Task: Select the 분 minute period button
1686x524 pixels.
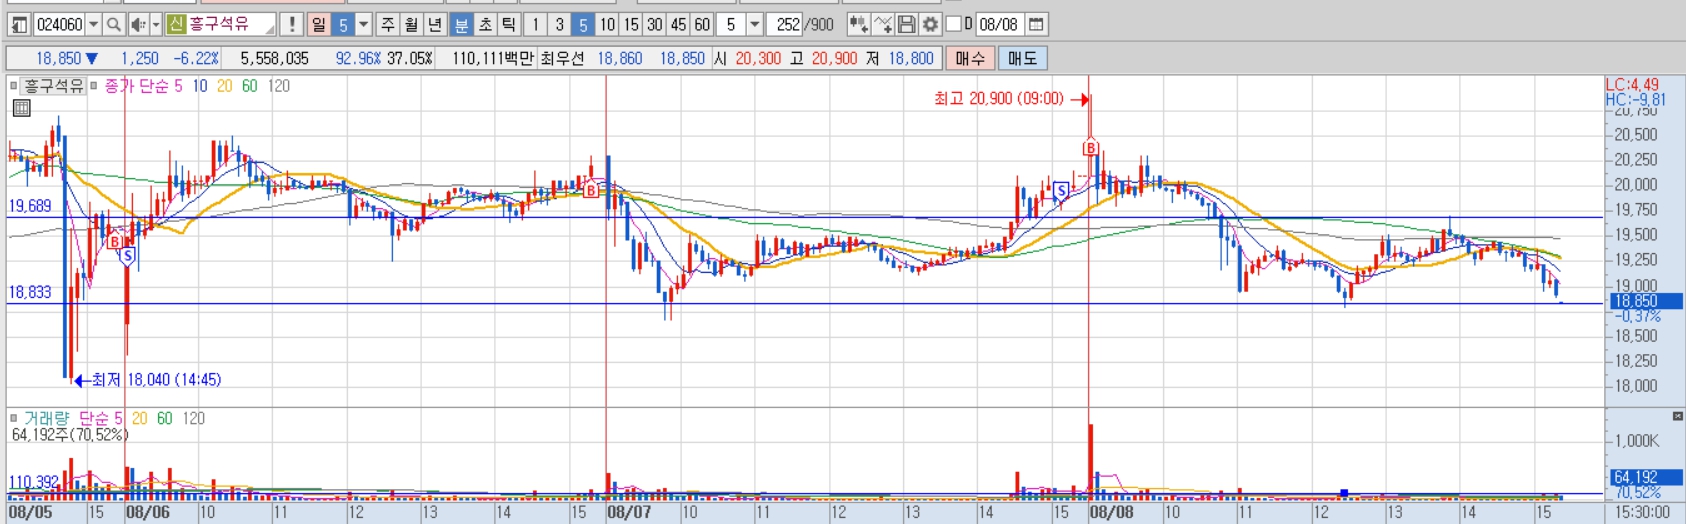Action: click(x=461, y=24)
